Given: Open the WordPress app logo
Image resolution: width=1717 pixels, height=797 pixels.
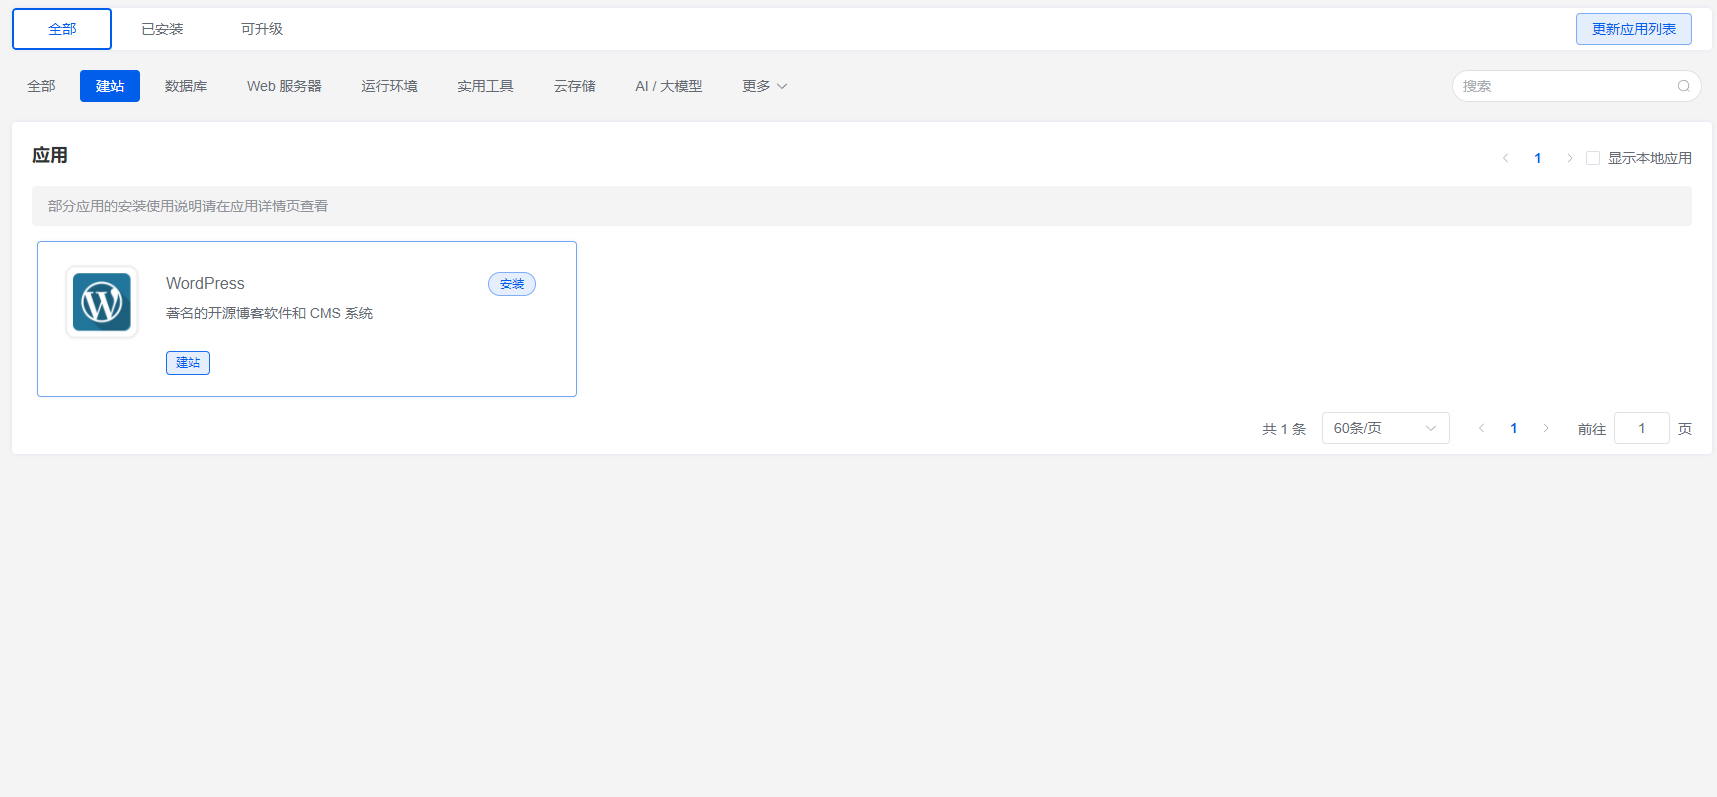Looking at the screenshot, I should [x=102, y=302].
